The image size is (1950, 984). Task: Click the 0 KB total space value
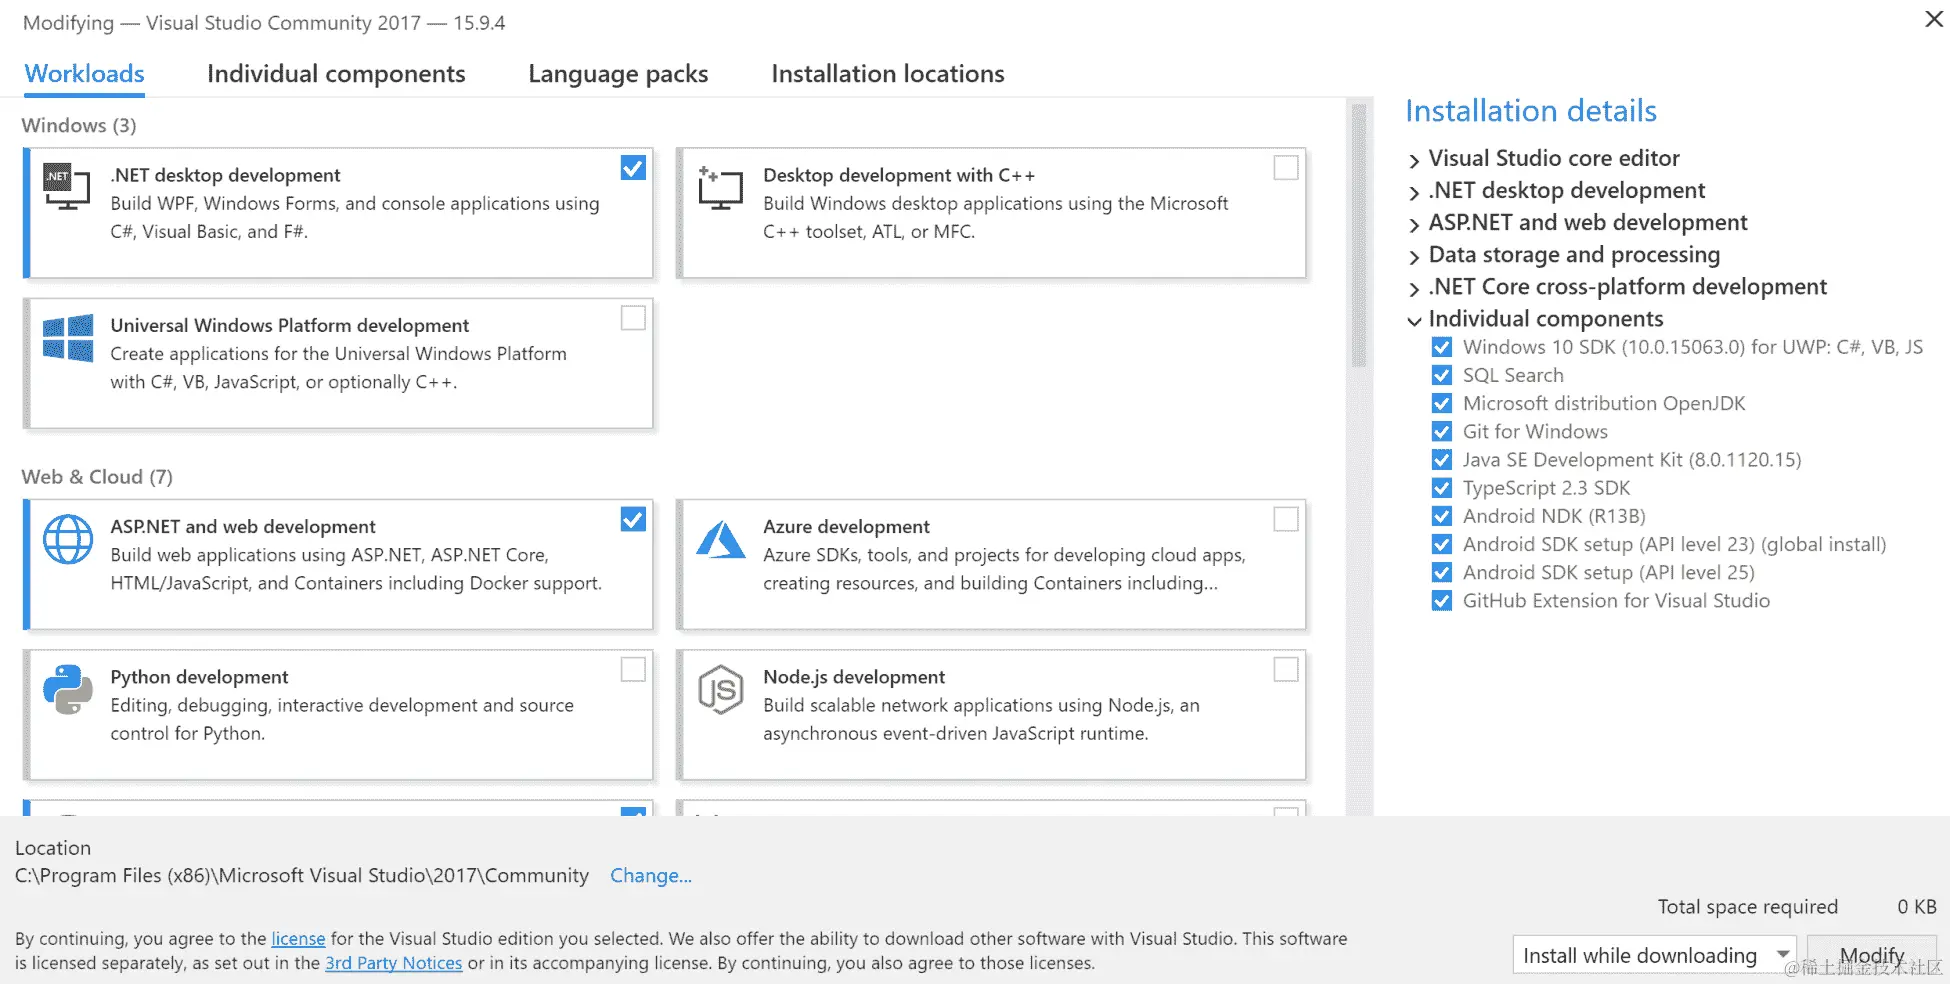pyautogui.click(x=1917, y=906)
